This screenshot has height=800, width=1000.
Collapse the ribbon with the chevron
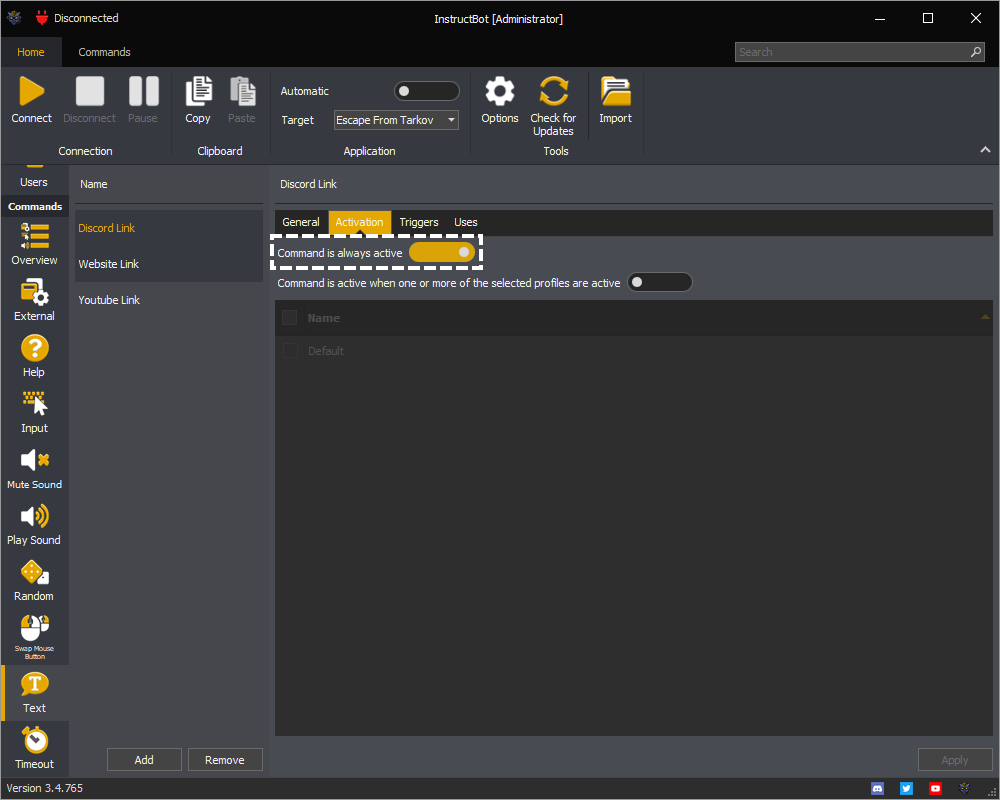point(985,149)
